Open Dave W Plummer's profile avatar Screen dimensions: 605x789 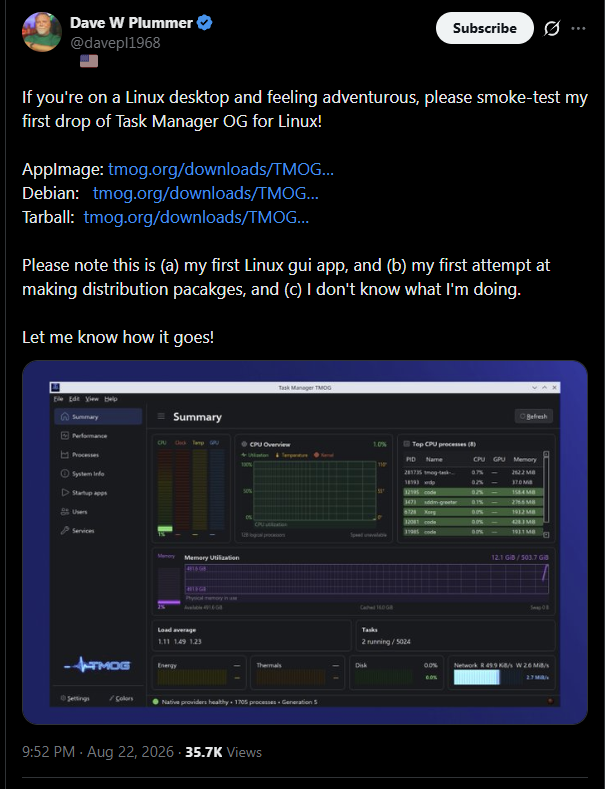(42, 32)
